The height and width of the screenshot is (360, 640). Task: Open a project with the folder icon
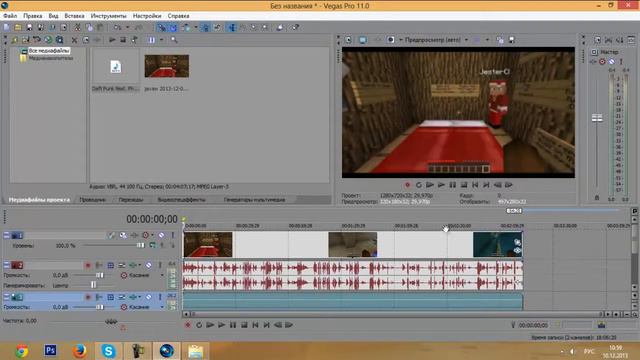click(18, 27)
